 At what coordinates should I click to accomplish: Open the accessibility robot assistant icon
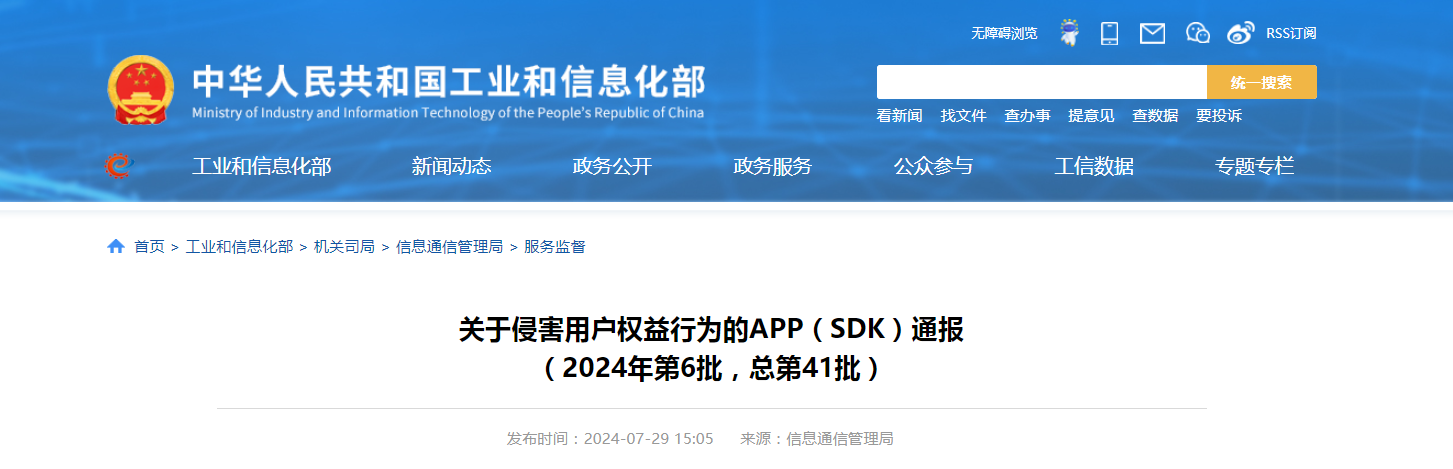coord(1070,32)
